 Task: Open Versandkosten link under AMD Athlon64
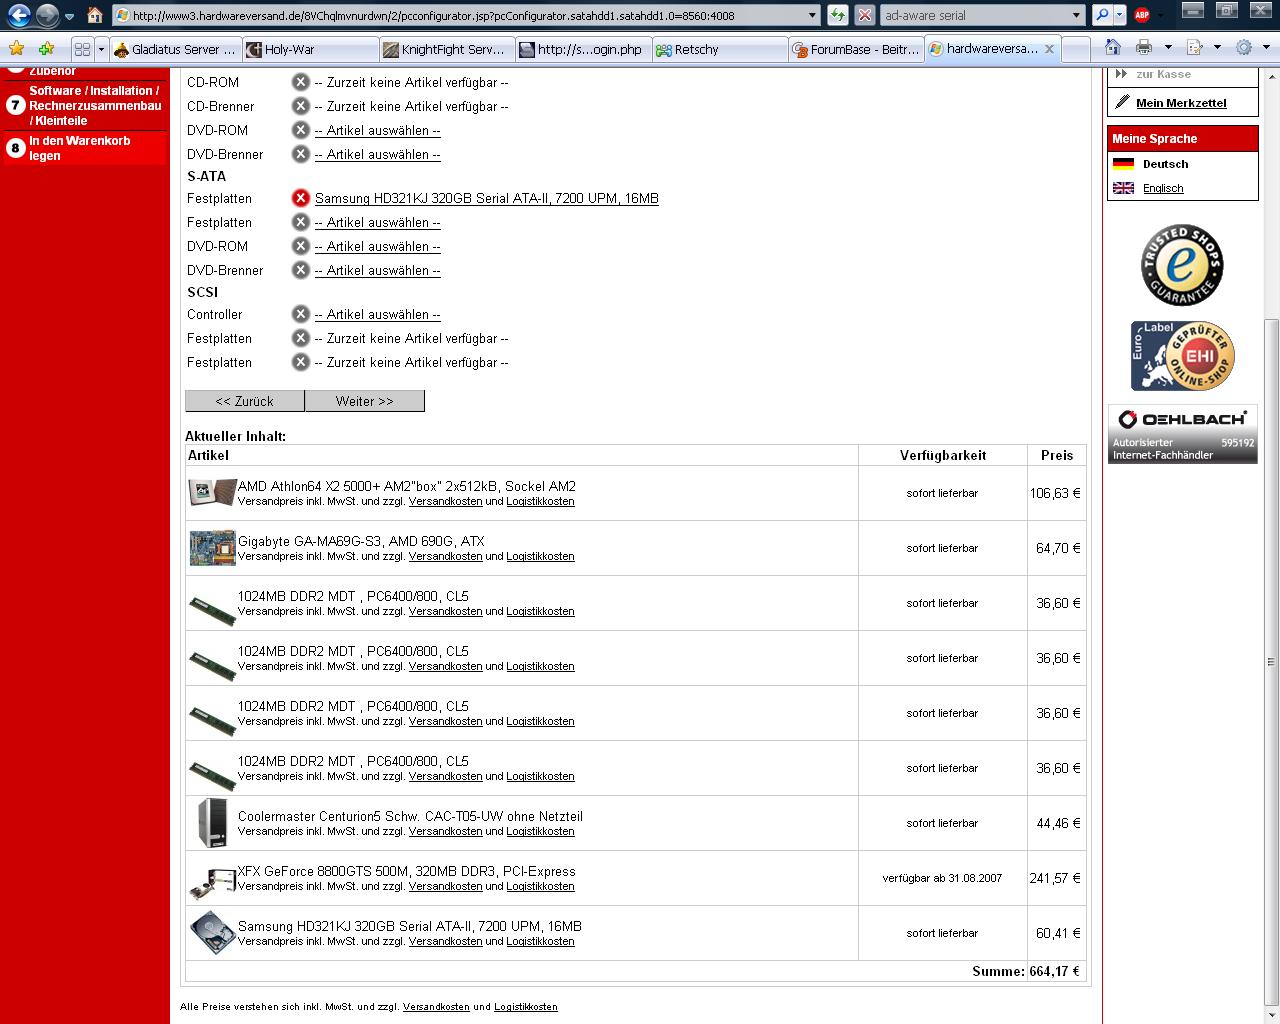click(445, 501)
